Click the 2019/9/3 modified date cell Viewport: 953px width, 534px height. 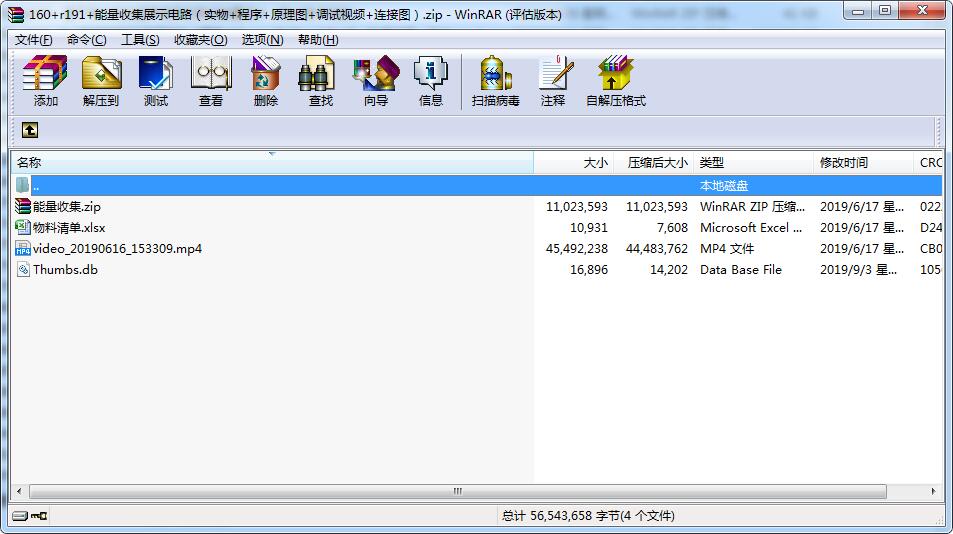(858, 270)
